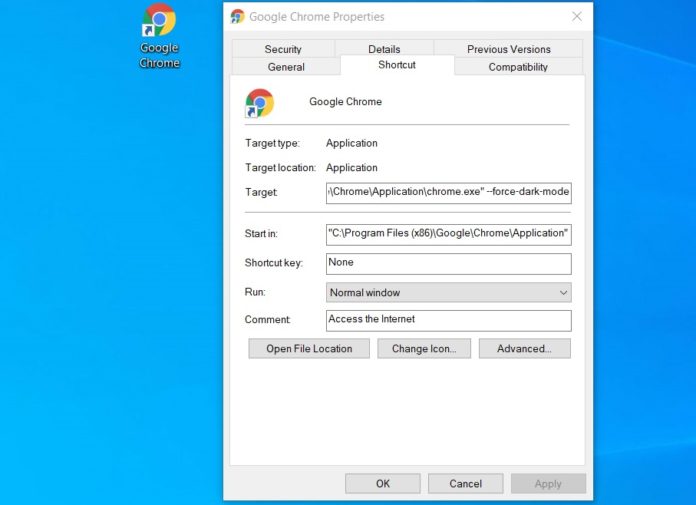The width and height of the screenshot is (696, 505).
Task: Open the Details tab
Action: pos(384,49)
